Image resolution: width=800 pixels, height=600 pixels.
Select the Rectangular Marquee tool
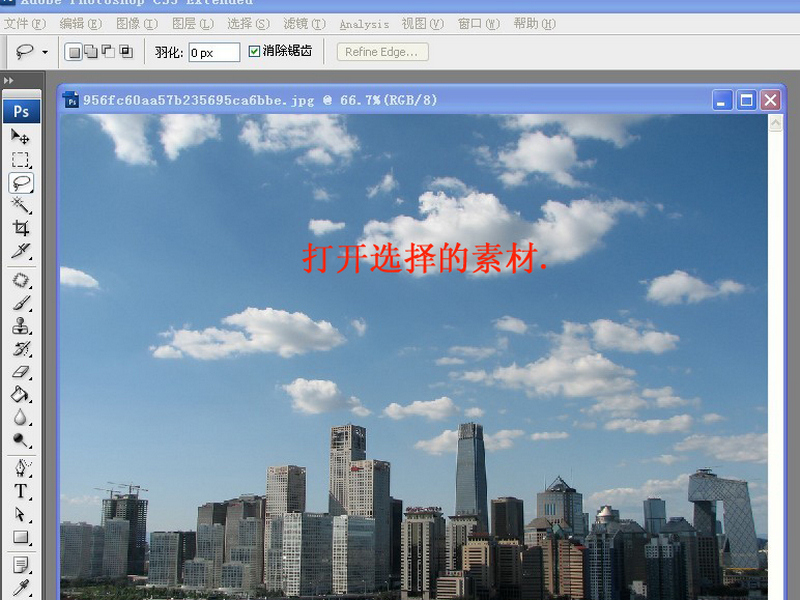20,160
